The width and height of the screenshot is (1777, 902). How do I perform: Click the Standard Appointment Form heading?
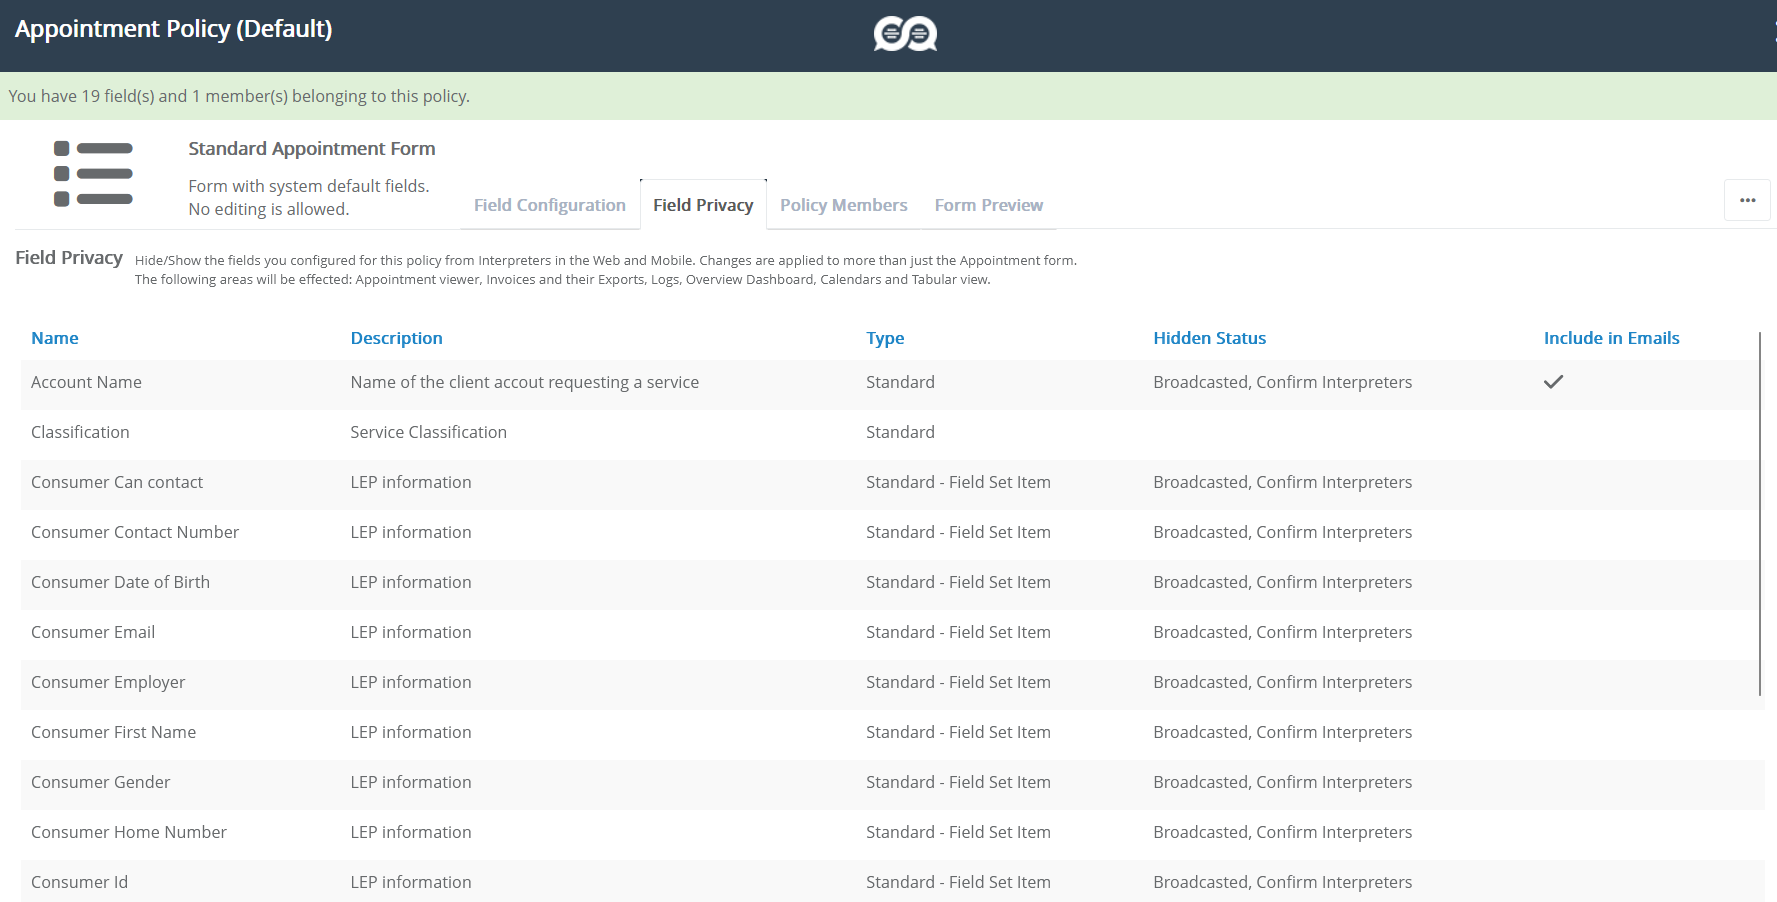click(312, 149)
